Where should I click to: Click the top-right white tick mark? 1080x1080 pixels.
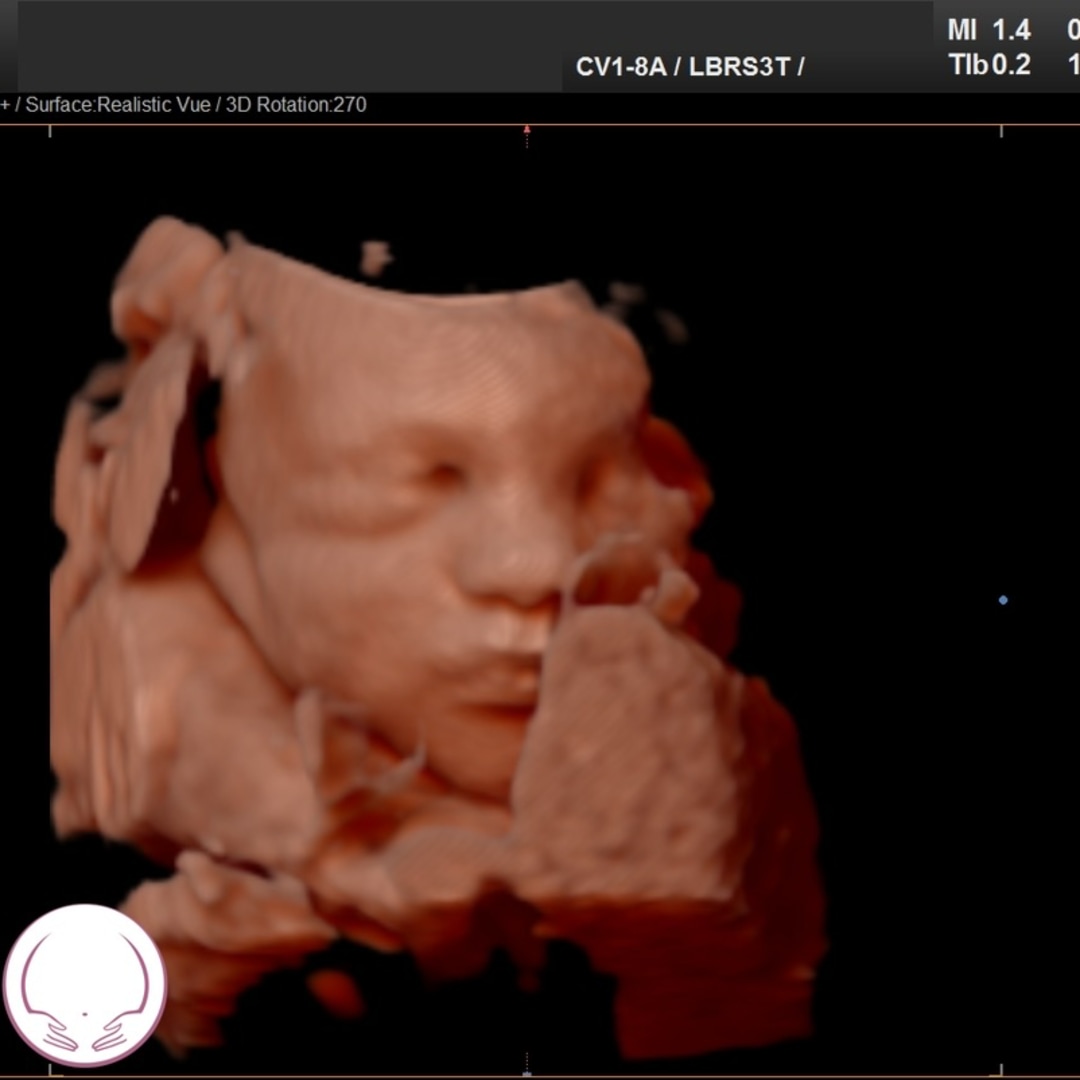[x=1001, y=131]
